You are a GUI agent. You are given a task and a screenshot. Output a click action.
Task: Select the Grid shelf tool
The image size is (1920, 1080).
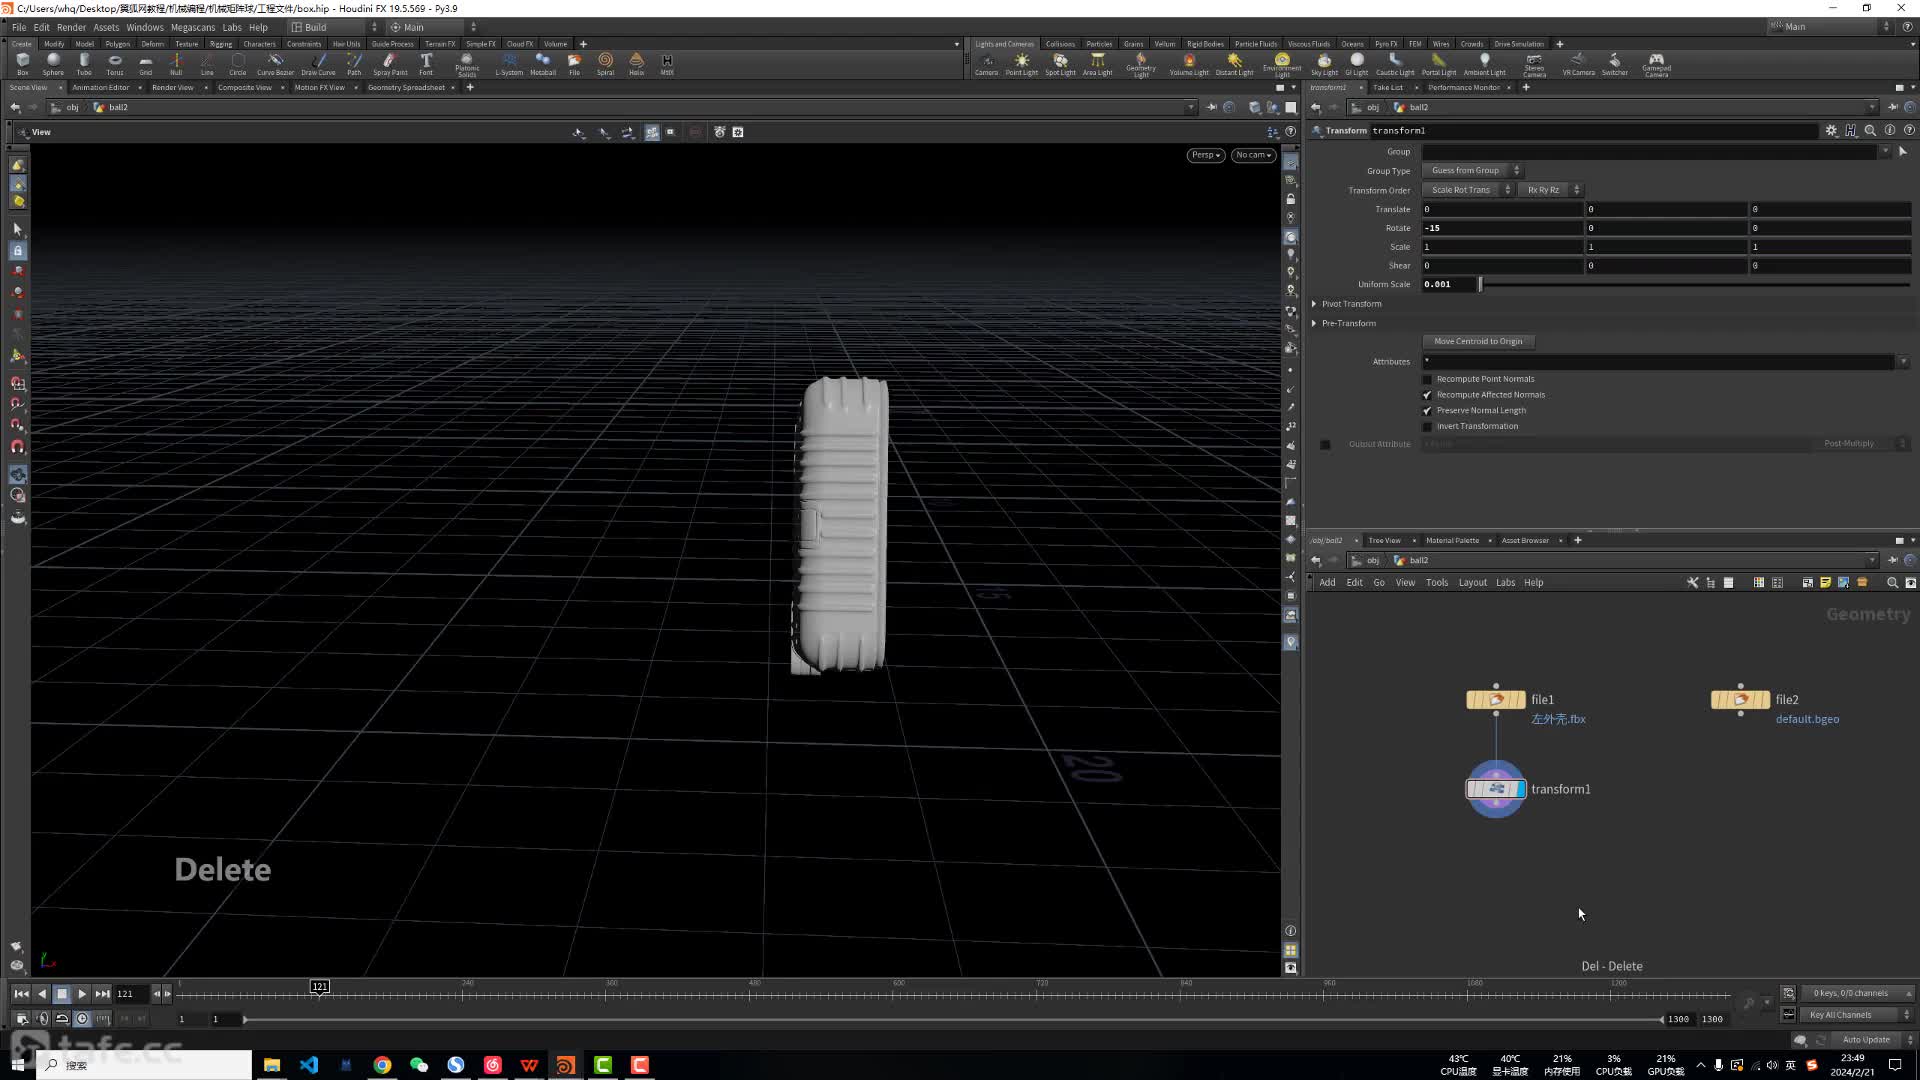145,64
